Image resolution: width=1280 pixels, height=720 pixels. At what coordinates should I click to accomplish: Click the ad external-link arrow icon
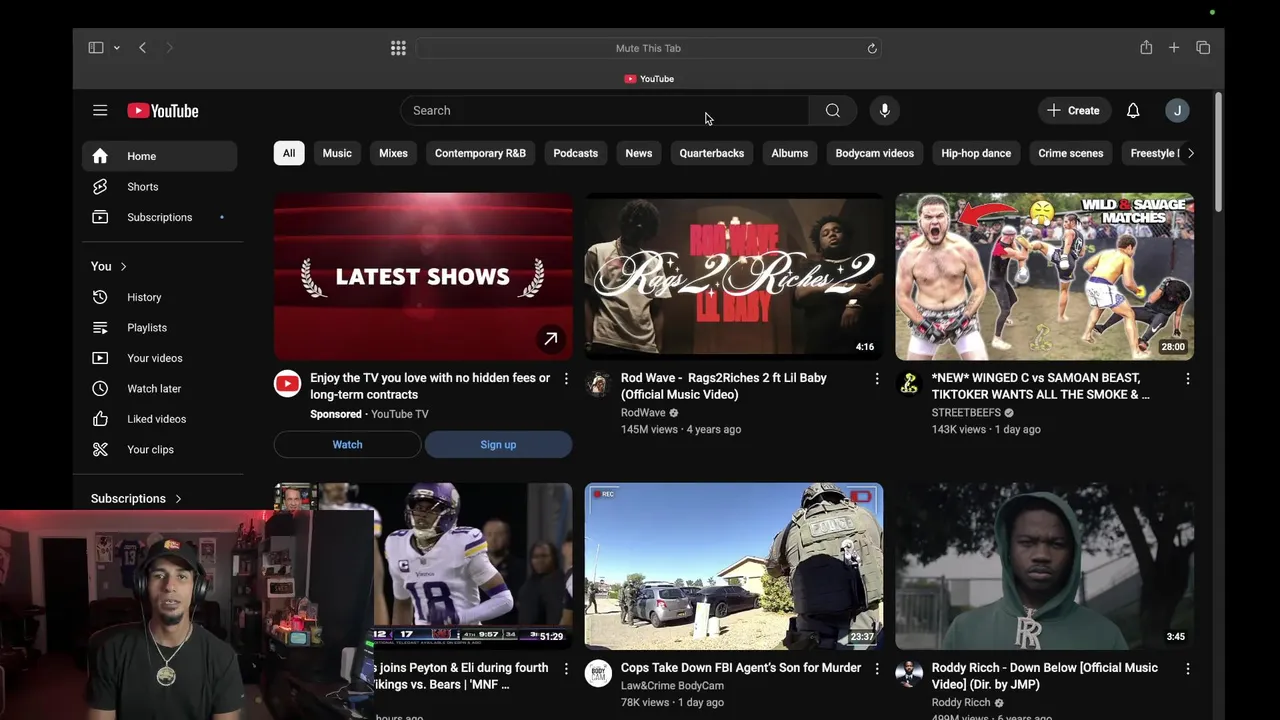coord(550,339)
